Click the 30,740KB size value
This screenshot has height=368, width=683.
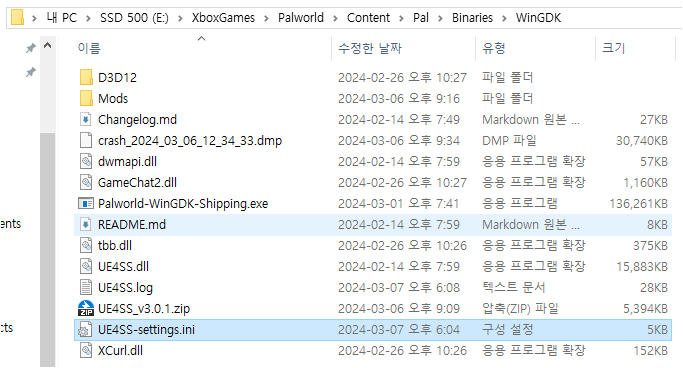click(642, 141)
